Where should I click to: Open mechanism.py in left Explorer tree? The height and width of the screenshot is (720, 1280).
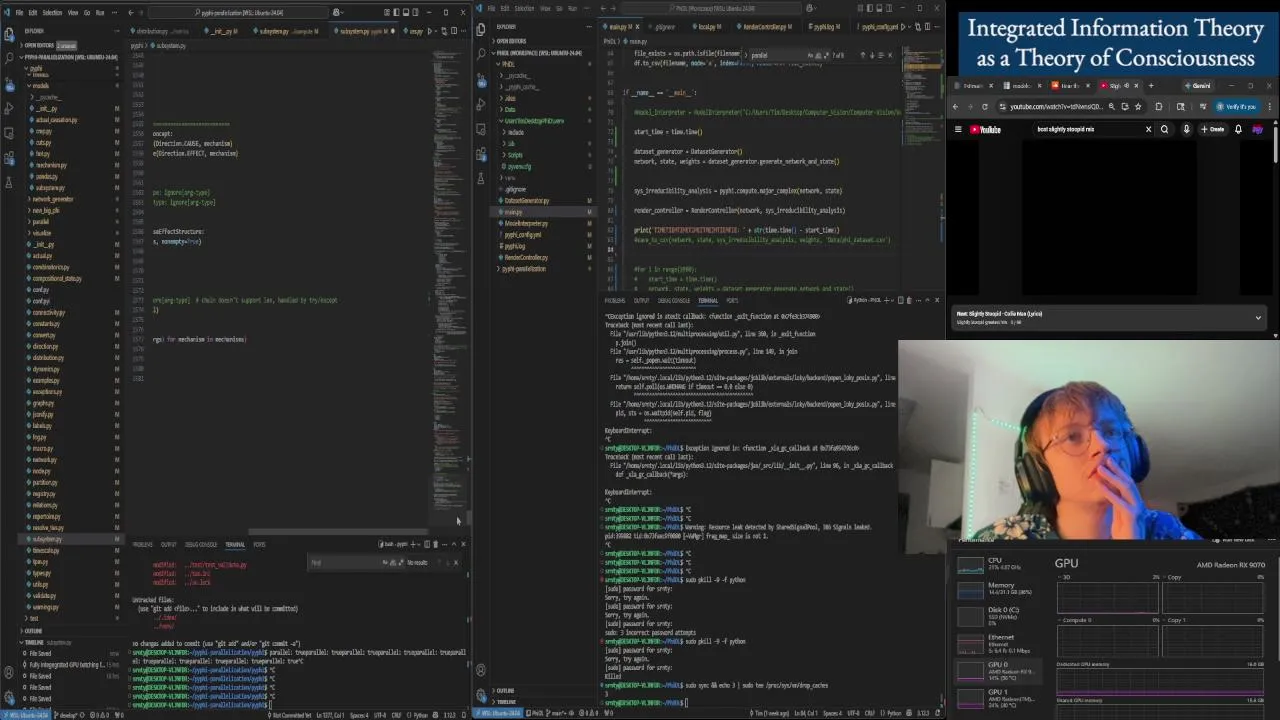click(50, 165)
